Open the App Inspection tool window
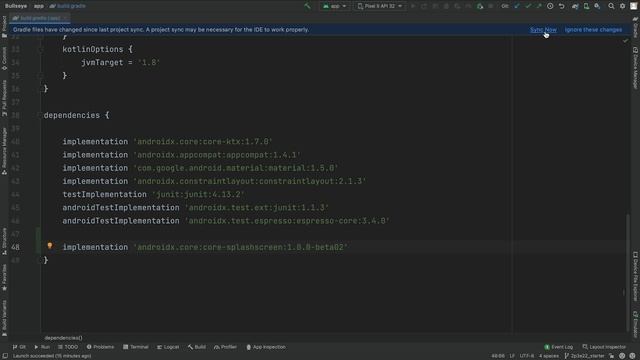This screenshot has width=640, height=360. point(266,347)
